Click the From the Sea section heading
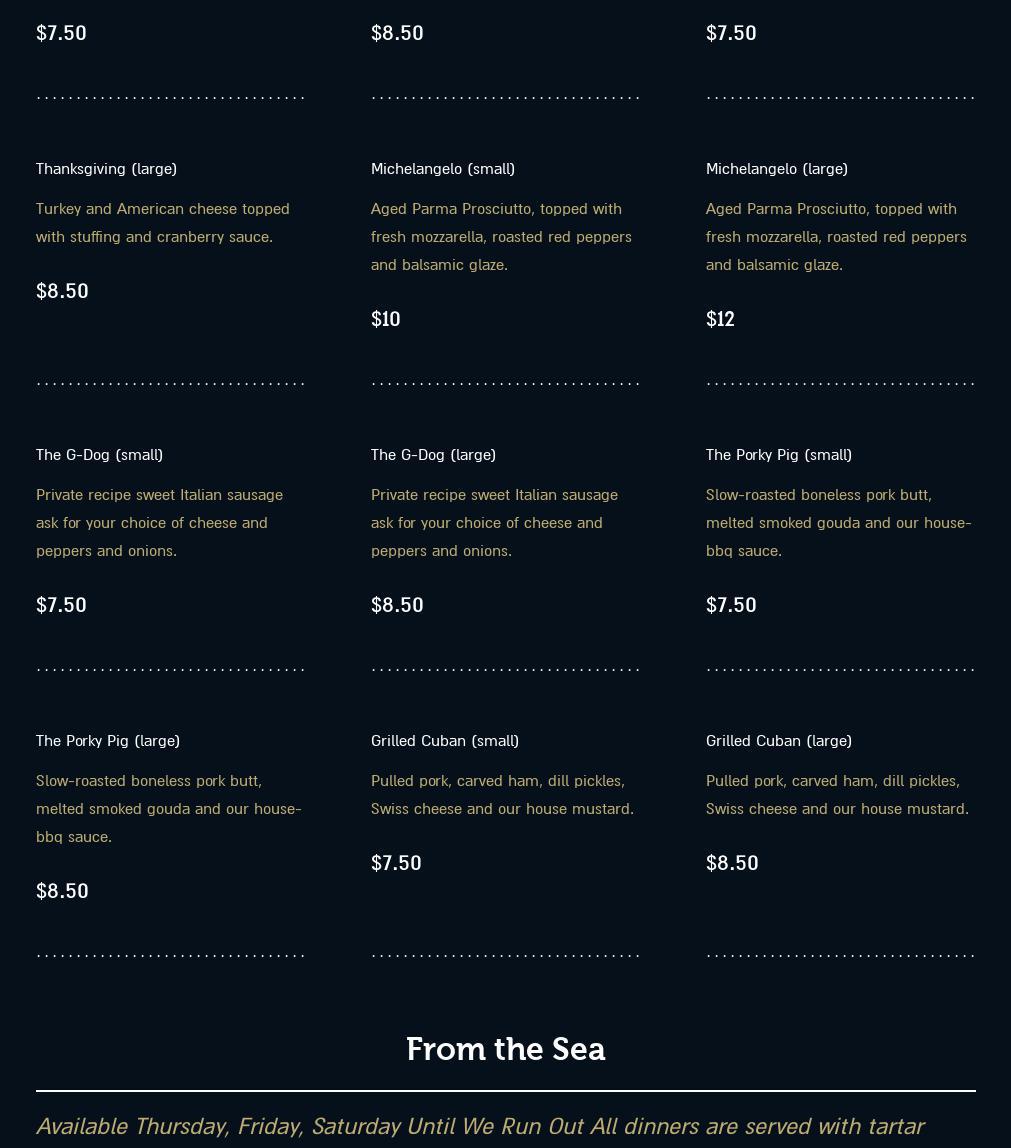Screen dimensions: 1011x1148 [x=506, y=1049]
